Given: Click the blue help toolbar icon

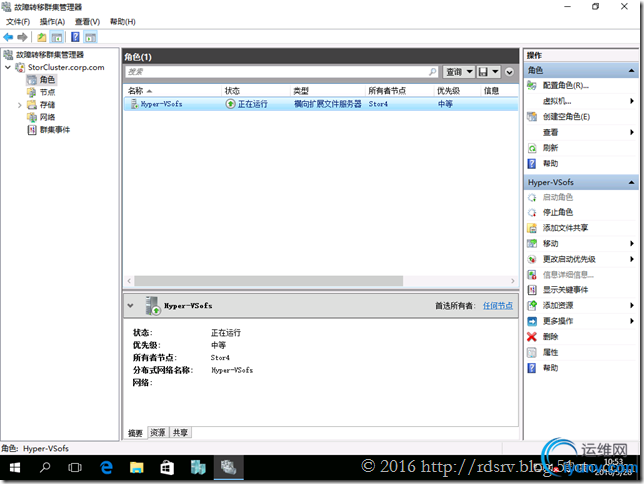Looking at the screenshot, I should [x=75, y=37].
